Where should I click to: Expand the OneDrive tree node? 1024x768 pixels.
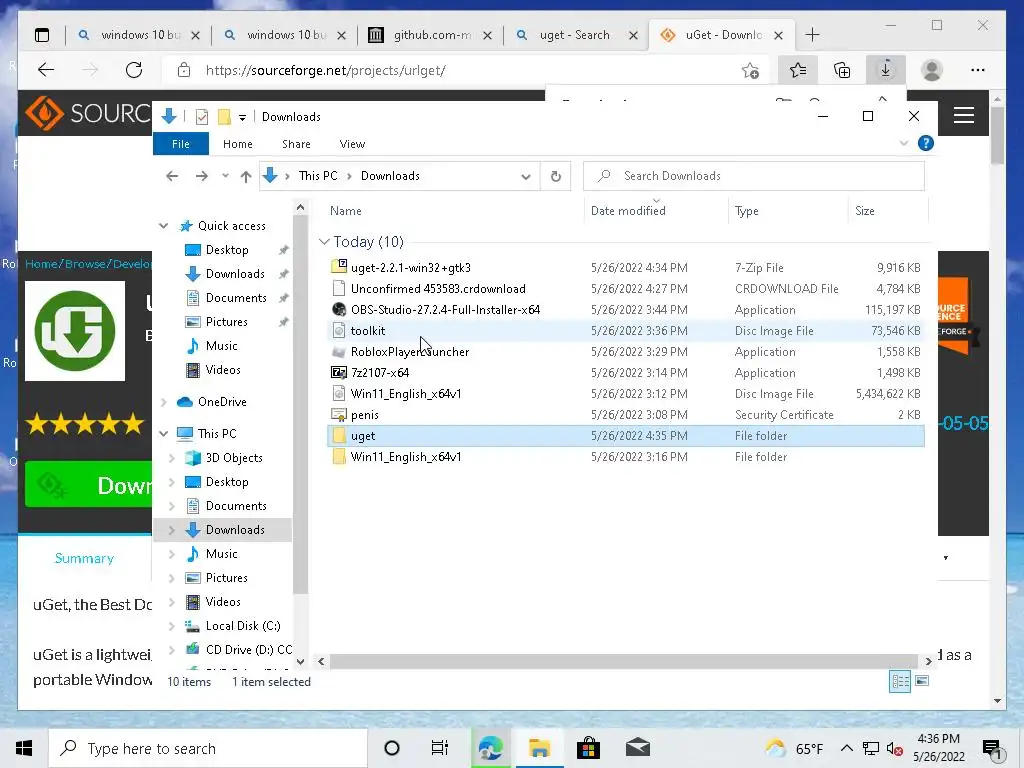tap(163, 402)
